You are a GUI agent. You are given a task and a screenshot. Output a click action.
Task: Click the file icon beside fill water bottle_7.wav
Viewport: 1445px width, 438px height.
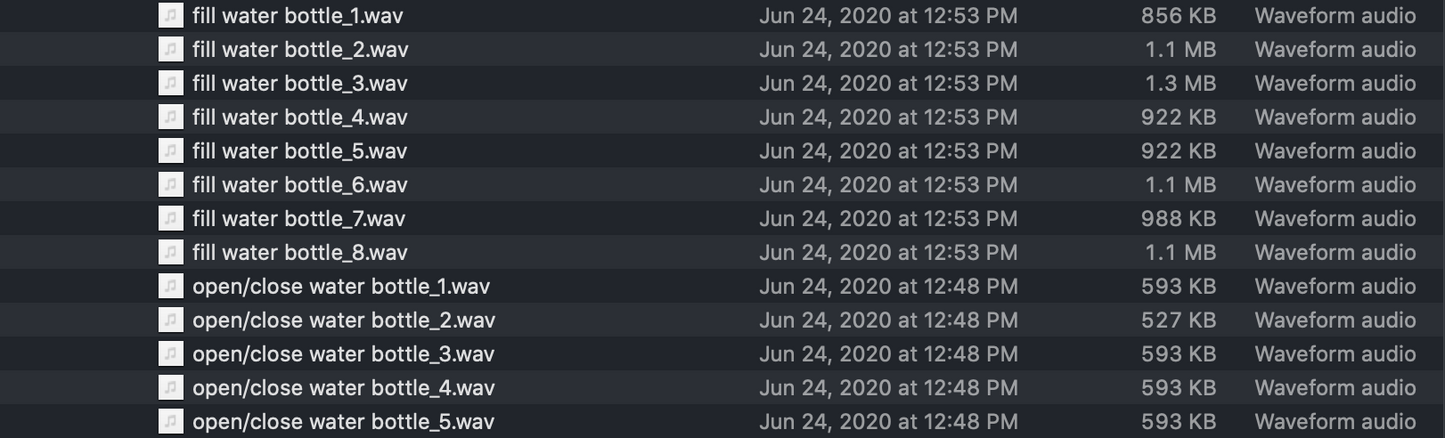(x=171, y=218)
